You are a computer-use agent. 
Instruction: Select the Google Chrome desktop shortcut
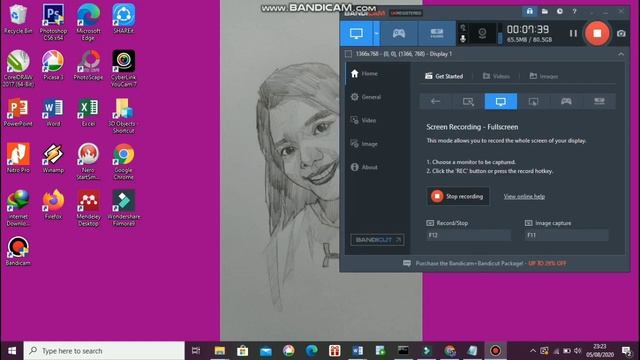tap(123, 162)
